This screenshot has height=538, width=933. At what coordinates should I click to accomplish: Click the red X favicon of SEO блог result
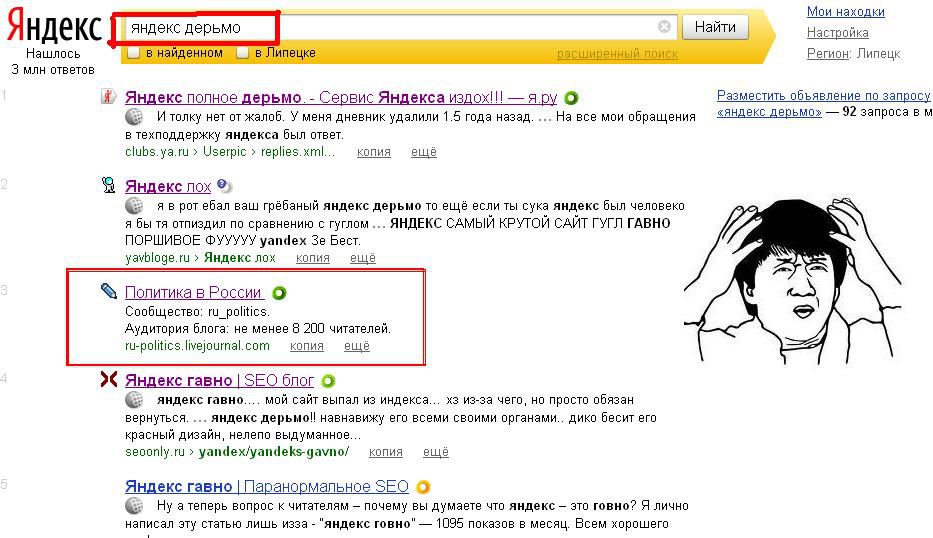point(108,379)
